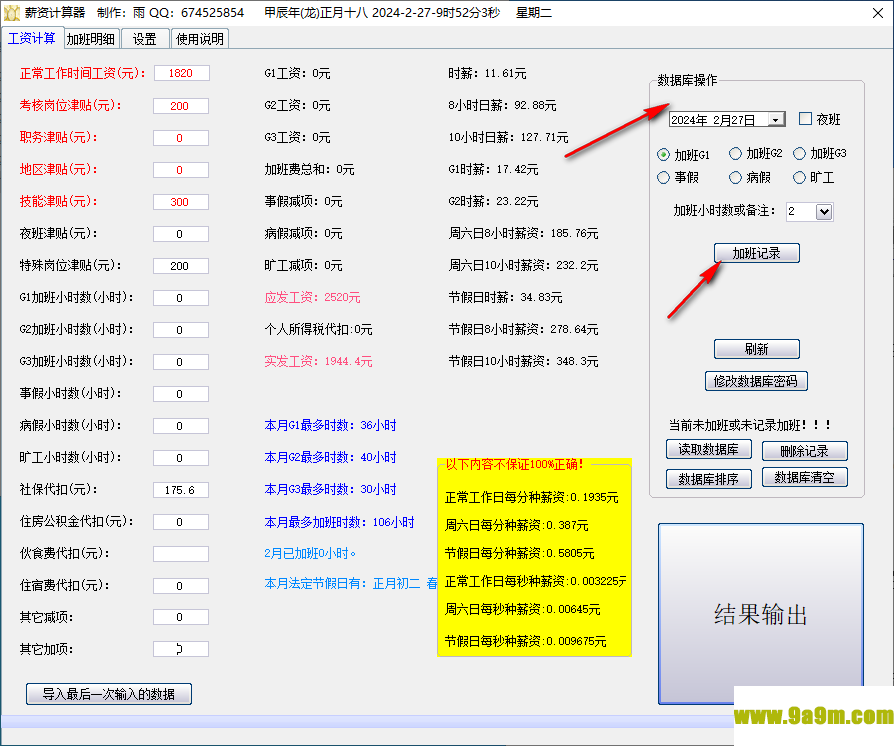
Task: Click the large 结果输出 button
Action: 761,614
